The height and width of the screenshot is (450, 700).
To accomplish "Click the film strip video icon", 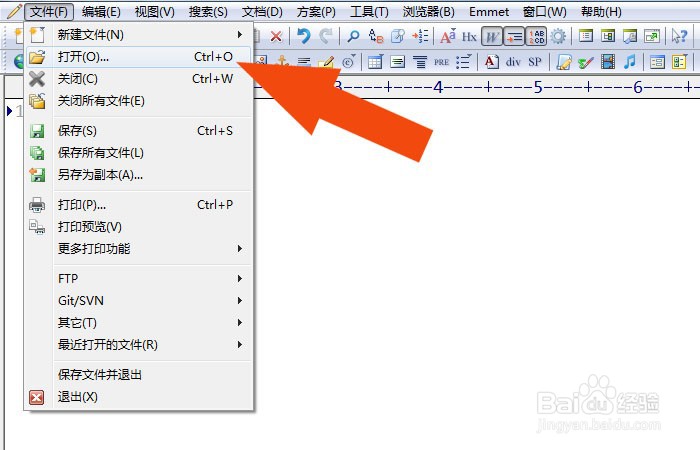I will pos(608,62).
